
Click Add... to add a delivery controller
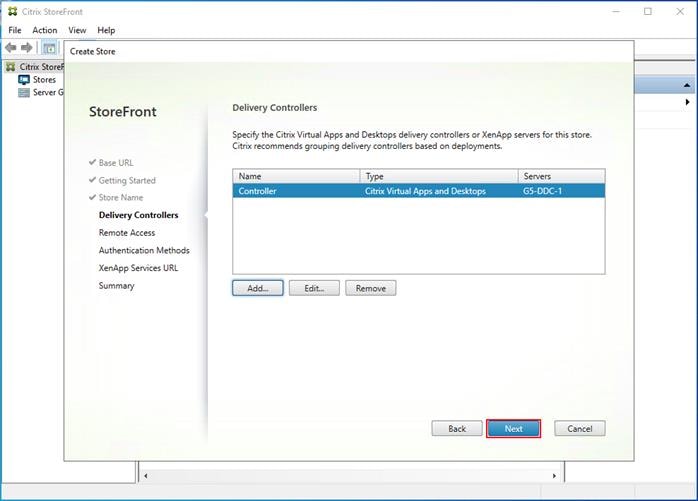pyautogui.click(x=257, y=288)
